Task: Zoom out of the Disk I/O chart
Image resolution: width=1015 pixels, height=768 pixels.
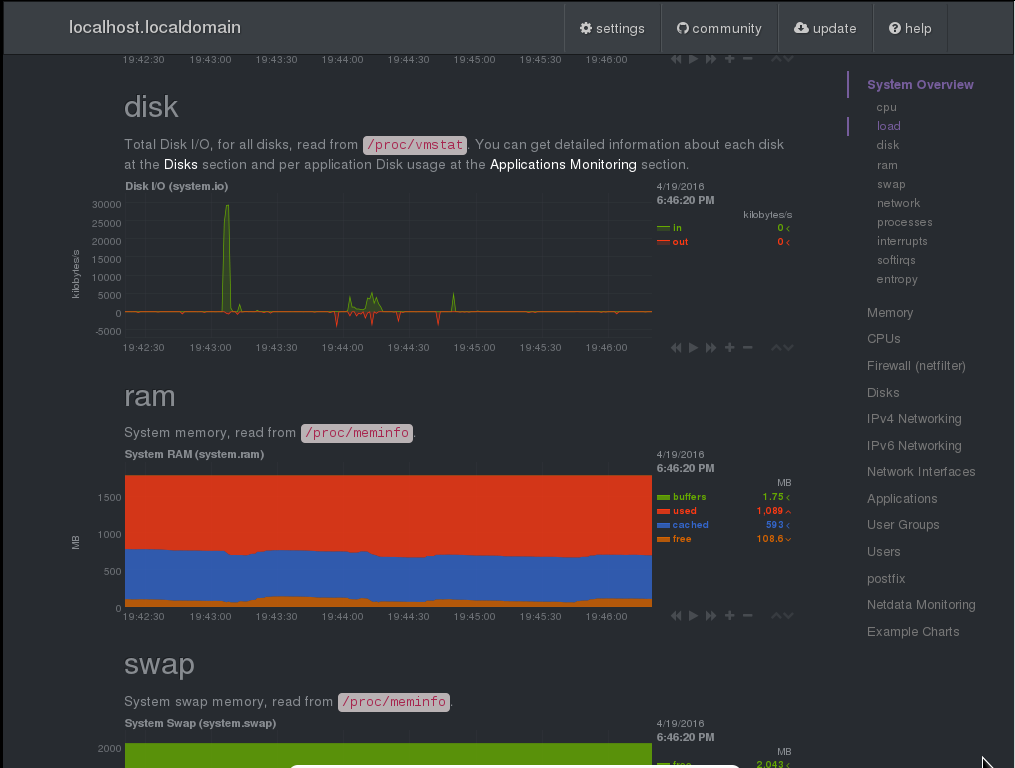Action: pos(748,347)
